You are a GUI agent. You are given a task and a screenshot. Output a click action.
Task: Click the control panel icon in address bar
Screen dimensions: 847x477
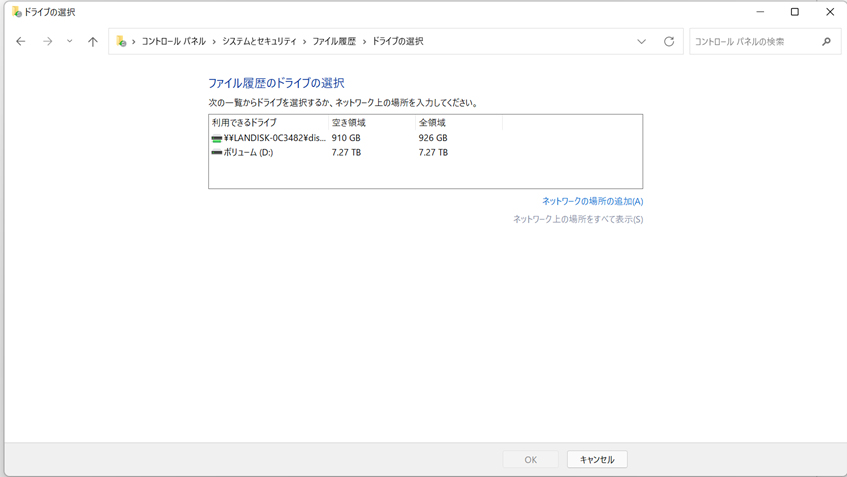click(x=121, y=42)
